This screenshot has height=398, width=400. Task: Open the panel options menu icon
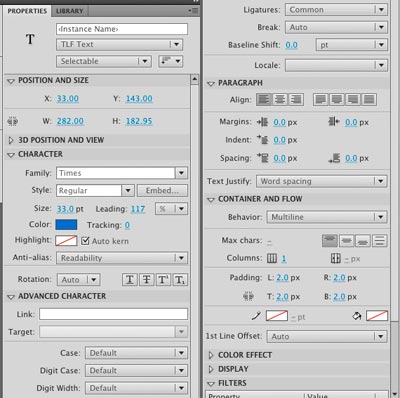(193, 11)
